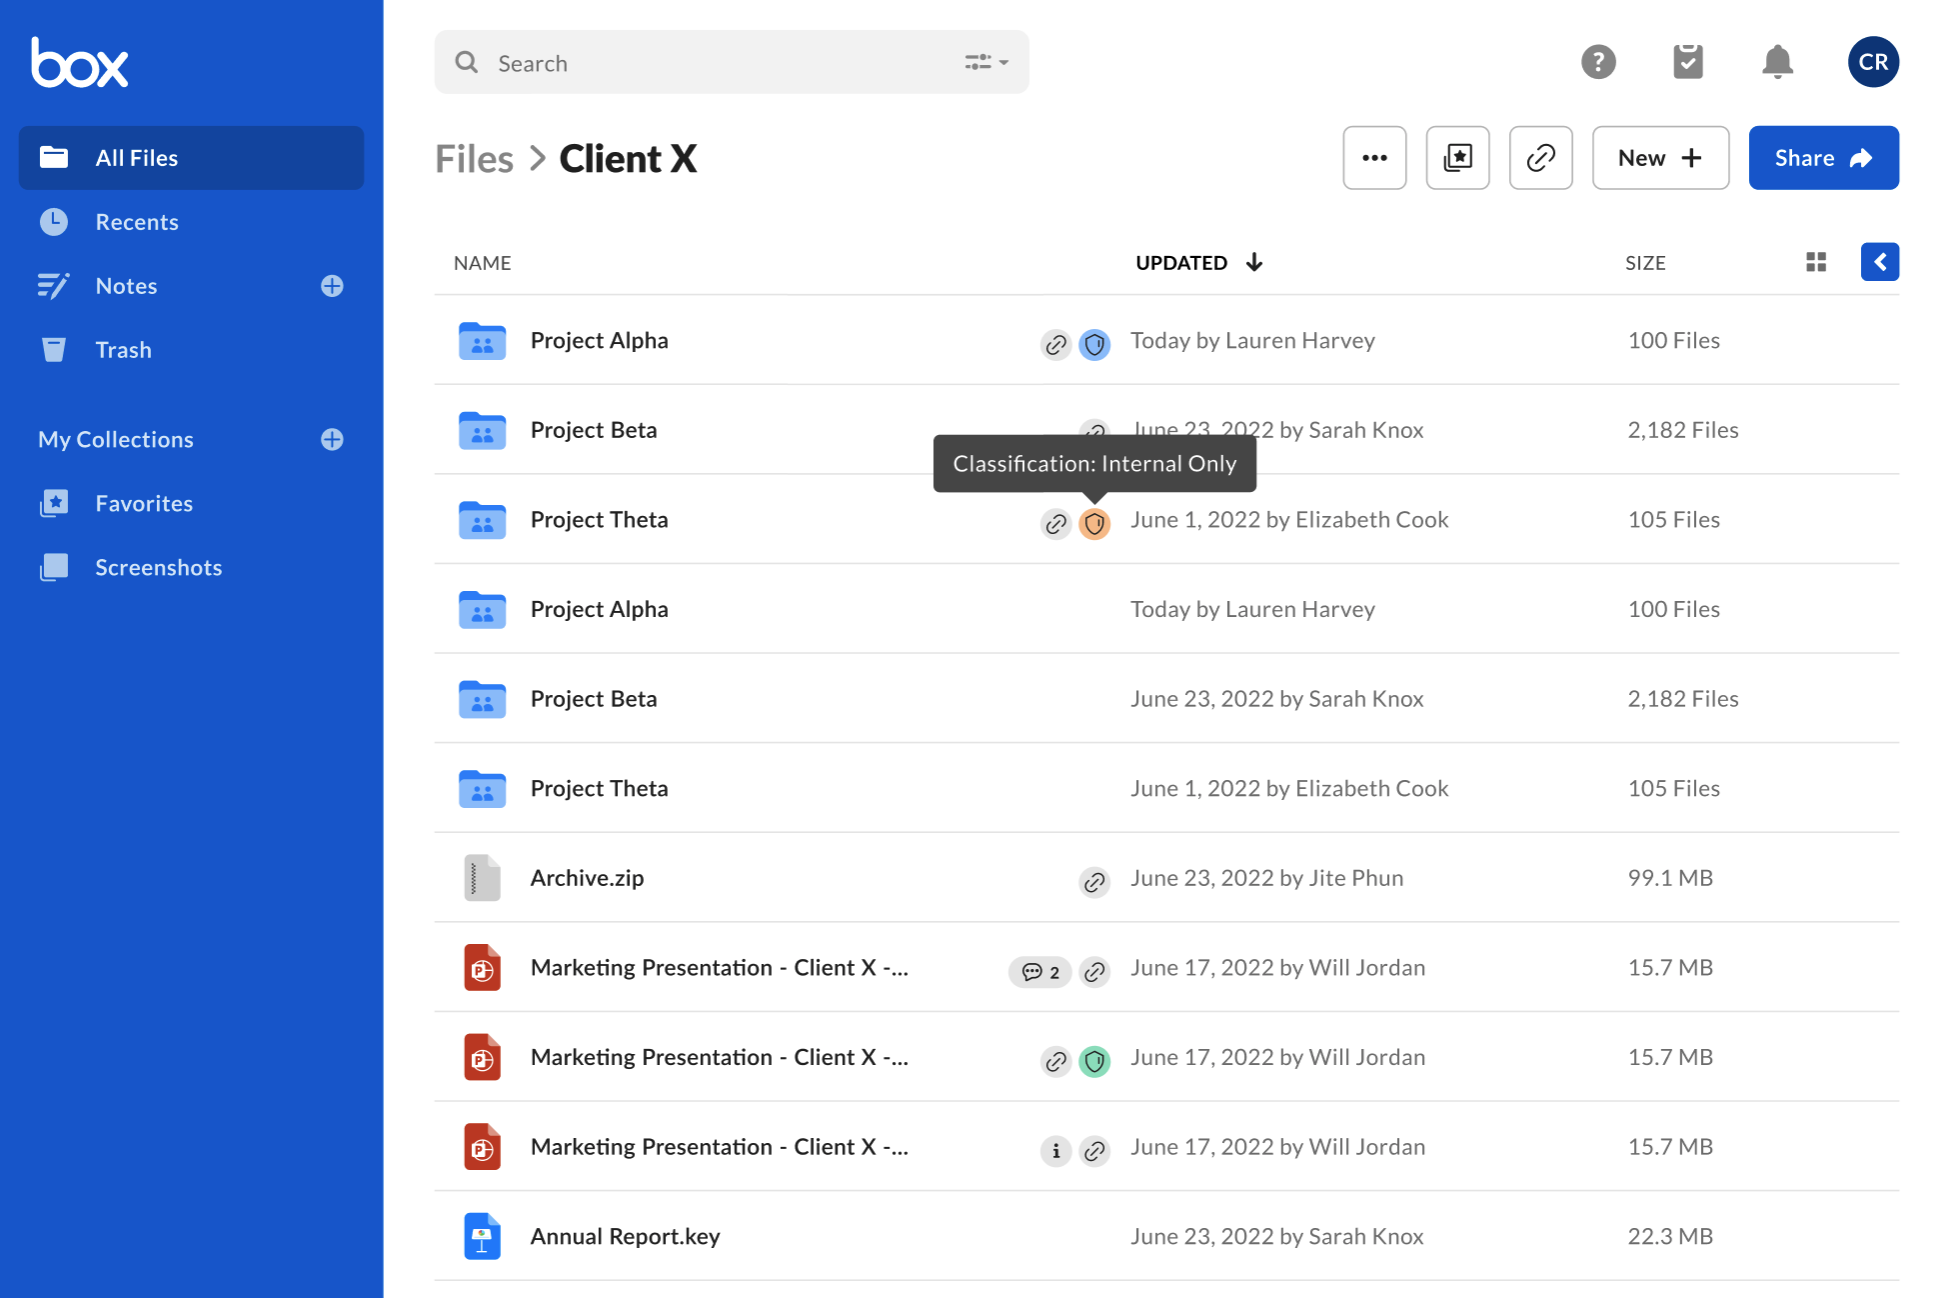Click shared link icon on Archive.zip
Viewport: 1950px width, 1298px height.
(x=1095, y=882)
